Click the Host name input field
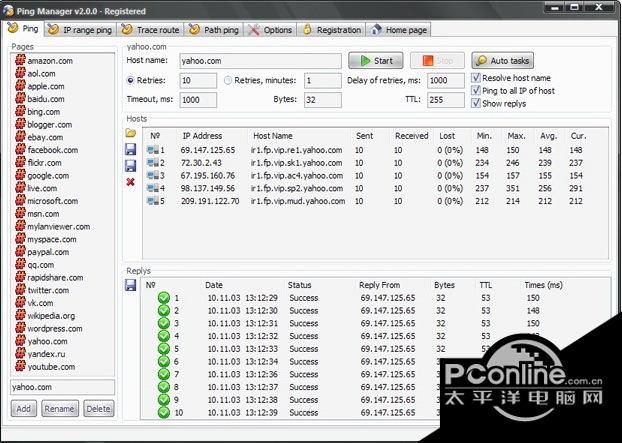622x443 pixels. (260, 61)
